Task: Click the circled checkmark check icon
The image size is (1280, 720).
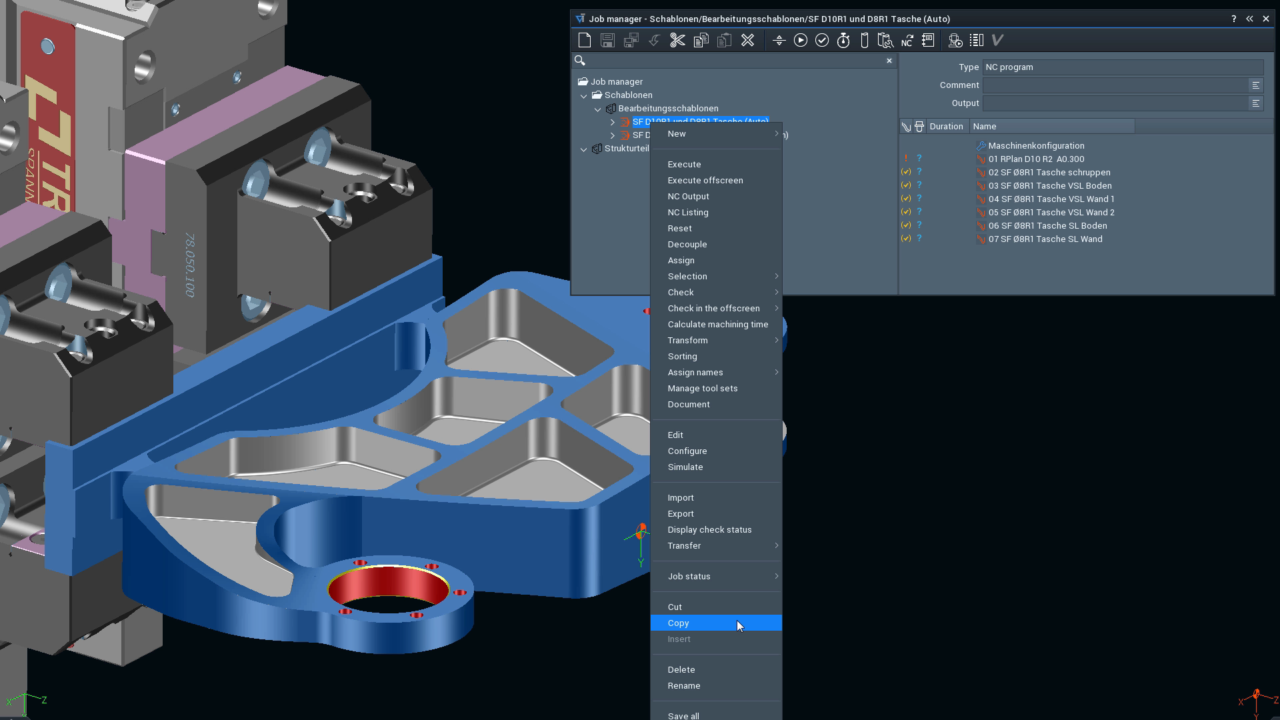Action: point(822,40)
